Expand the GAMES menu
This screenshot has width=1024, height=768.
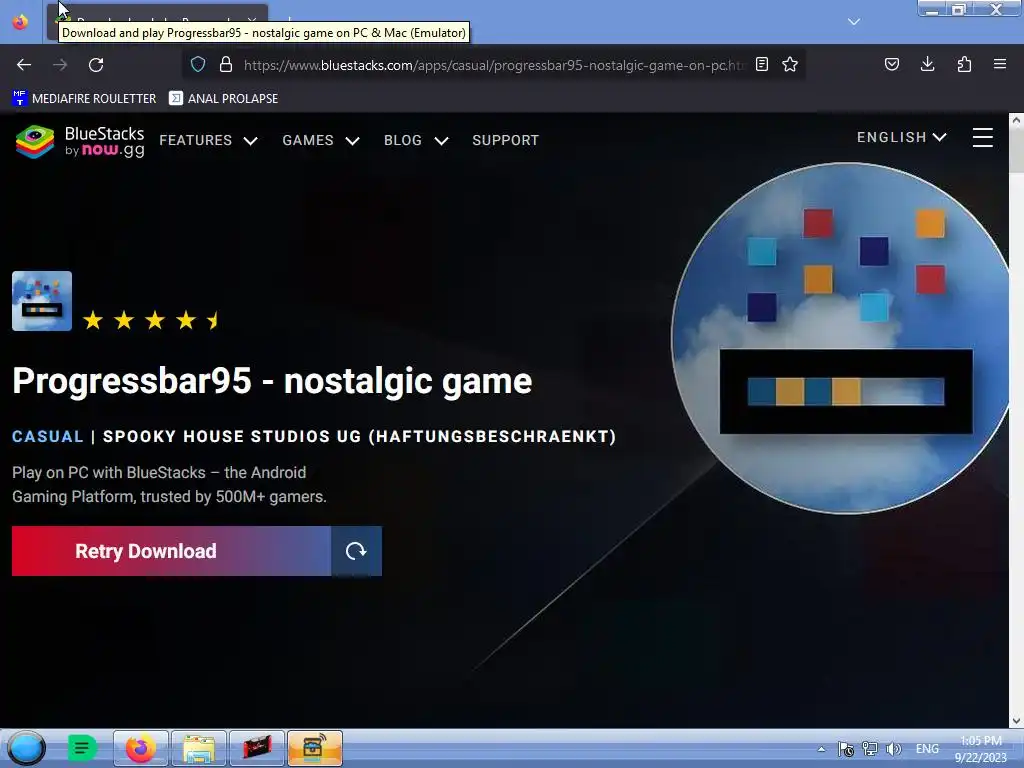321,140
